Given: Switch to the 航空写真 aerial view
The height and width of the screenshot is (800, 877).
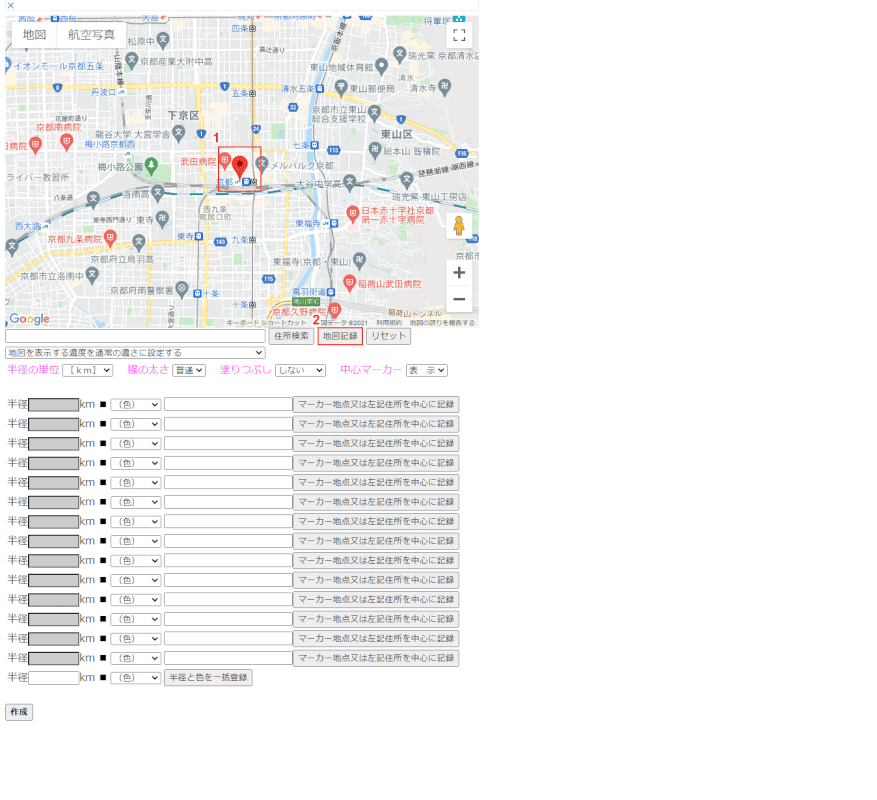Looking at the screenshot, I should (91, 35).
